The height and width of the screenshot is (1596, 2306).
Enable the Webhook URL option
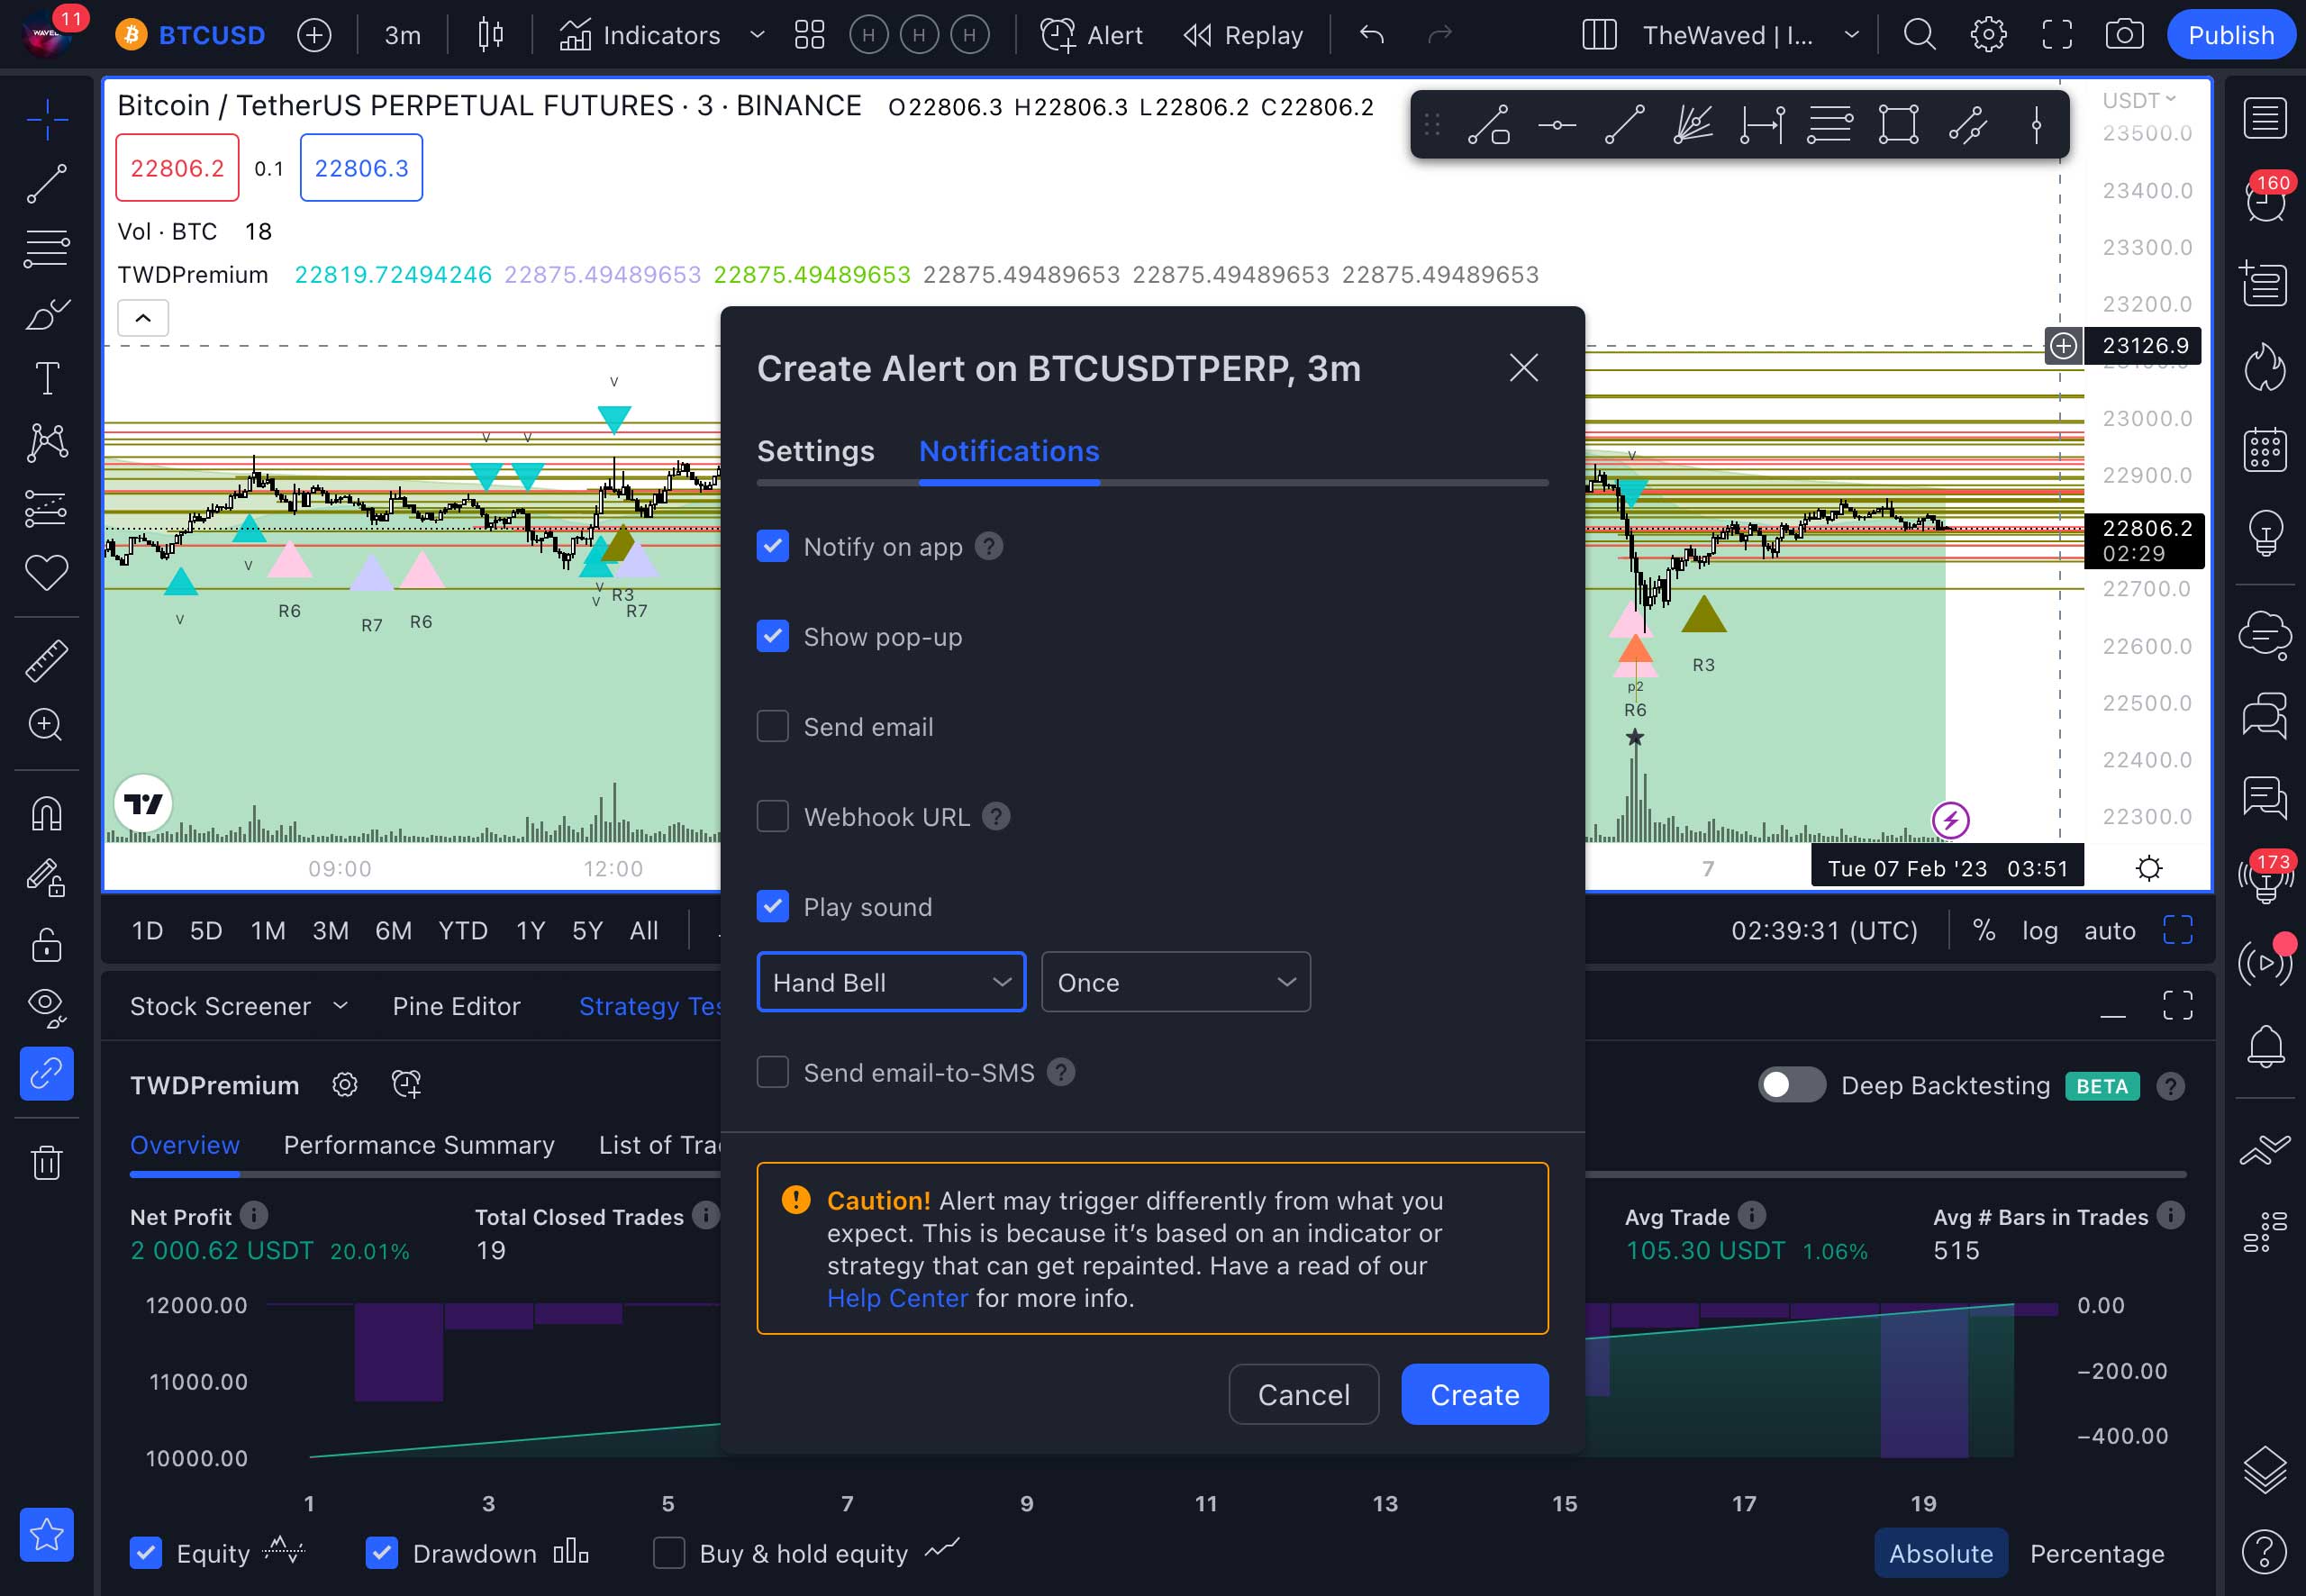(x=773, y=816)
